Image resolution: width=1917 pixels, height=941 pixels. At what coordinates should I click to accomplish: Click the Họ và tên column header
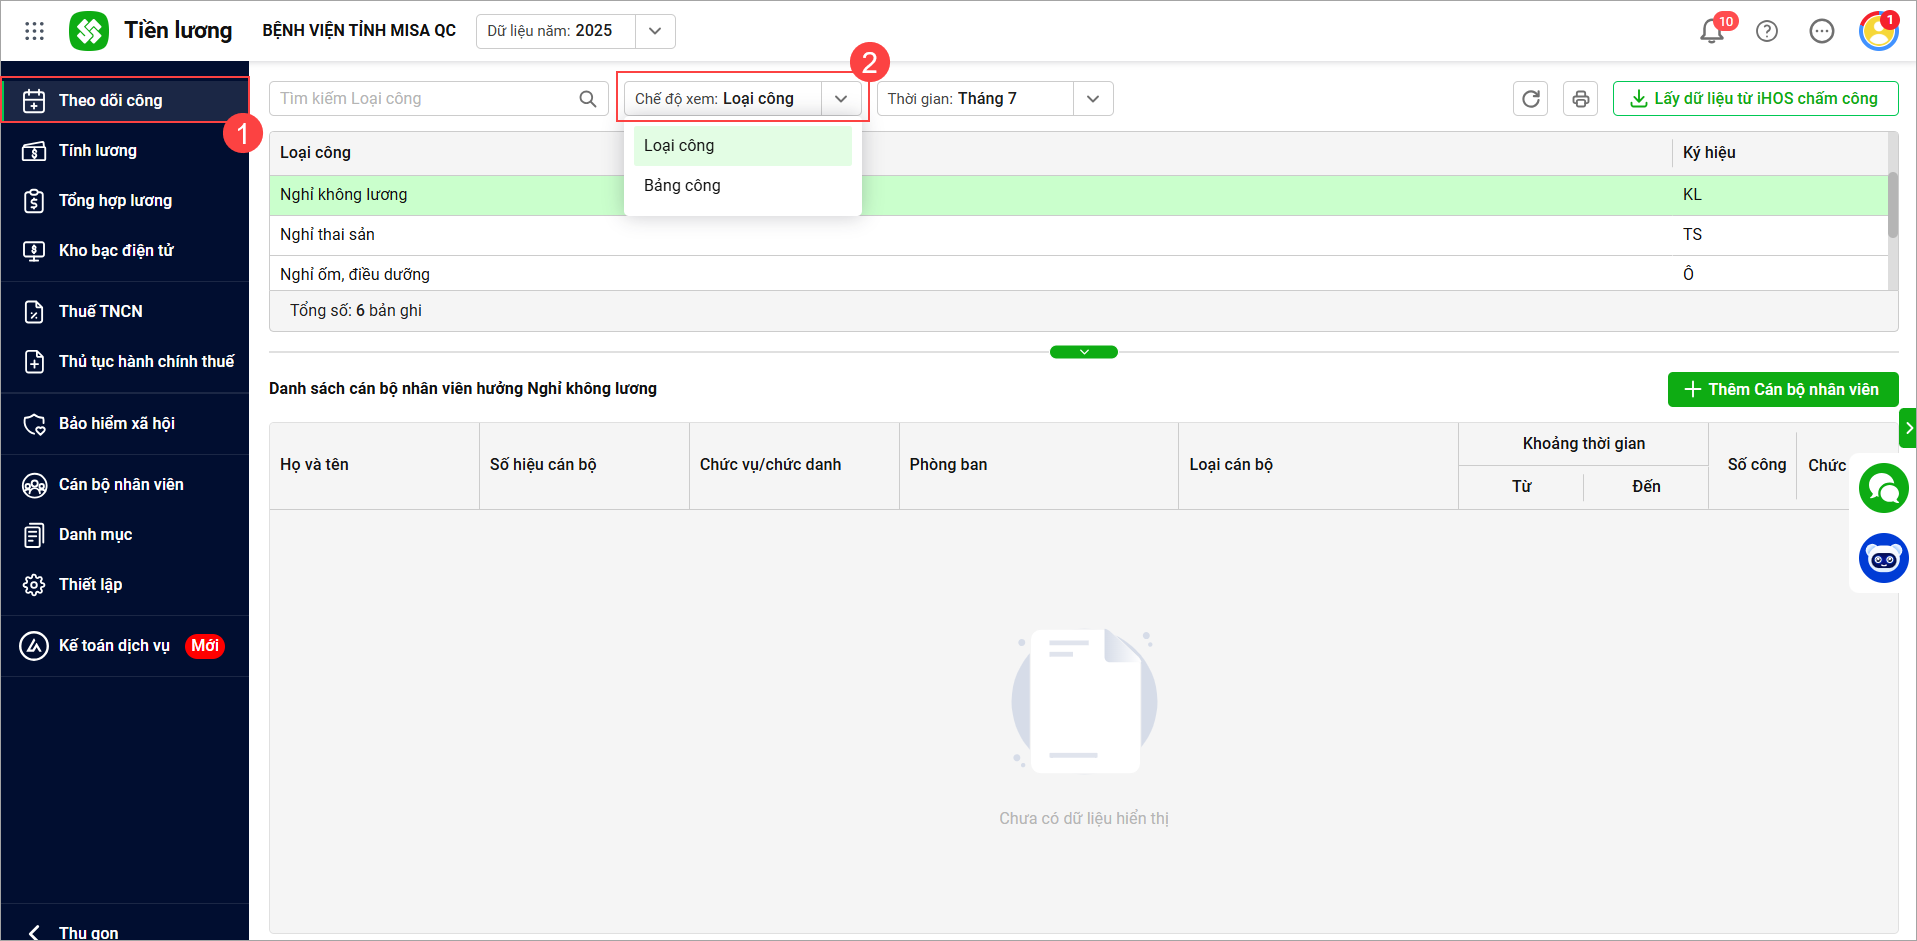click(x=375, y=465)
